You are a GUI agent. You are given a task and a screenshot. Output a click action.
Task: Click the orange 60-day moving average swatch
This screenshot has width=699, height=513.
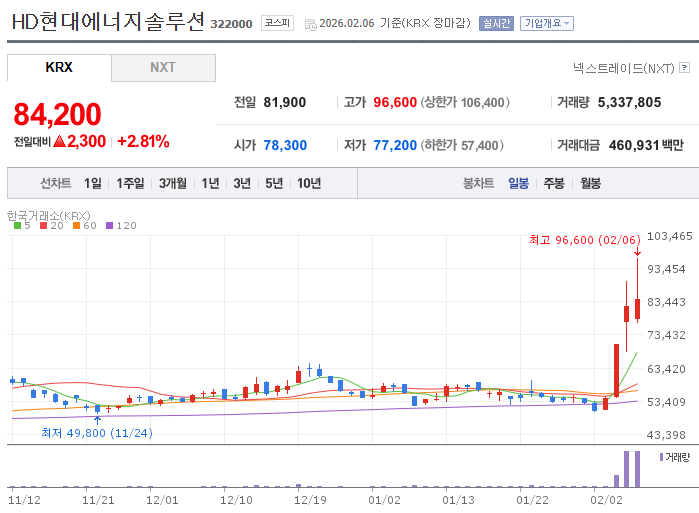click(76, 226)
